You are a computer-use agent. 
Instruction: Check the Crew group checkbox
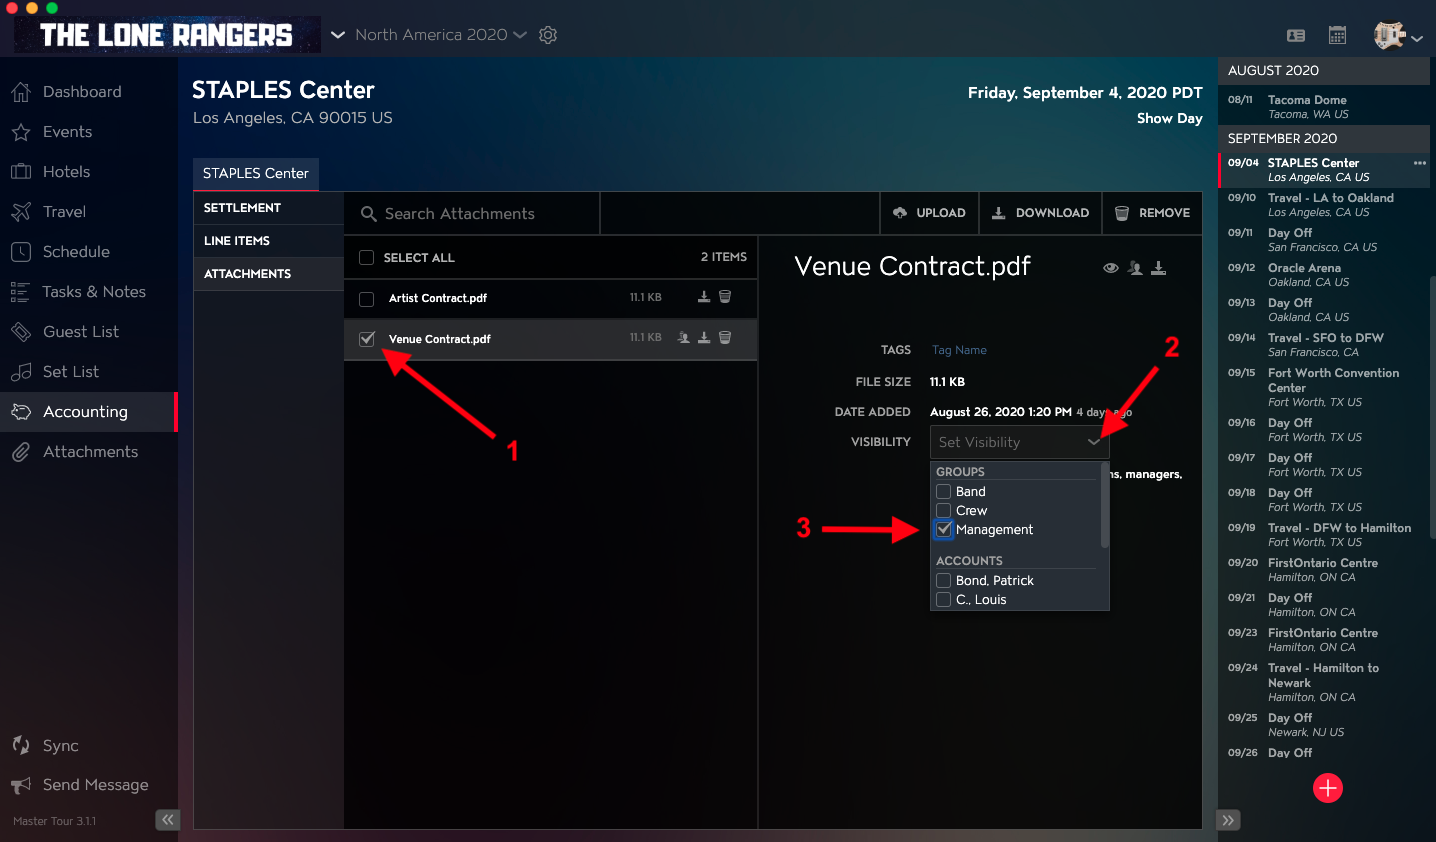943,511
